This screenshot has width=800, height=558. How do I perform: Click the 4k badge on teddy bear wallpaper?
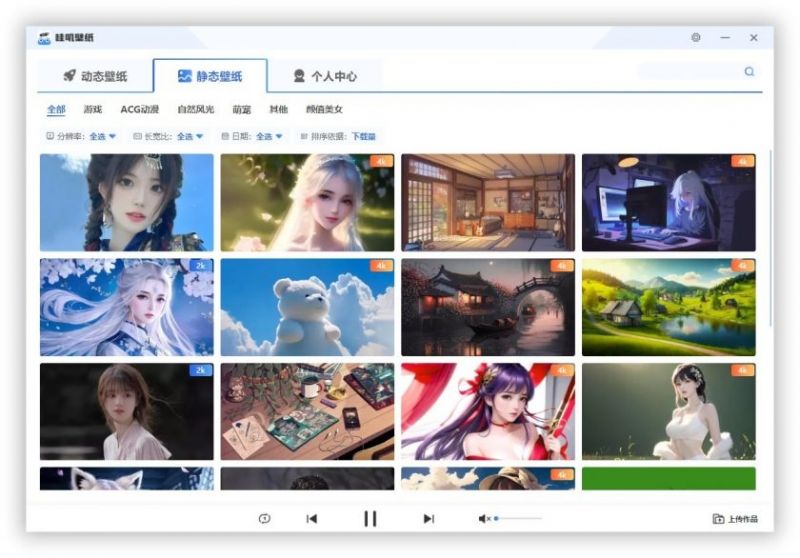tap(381, 266)
